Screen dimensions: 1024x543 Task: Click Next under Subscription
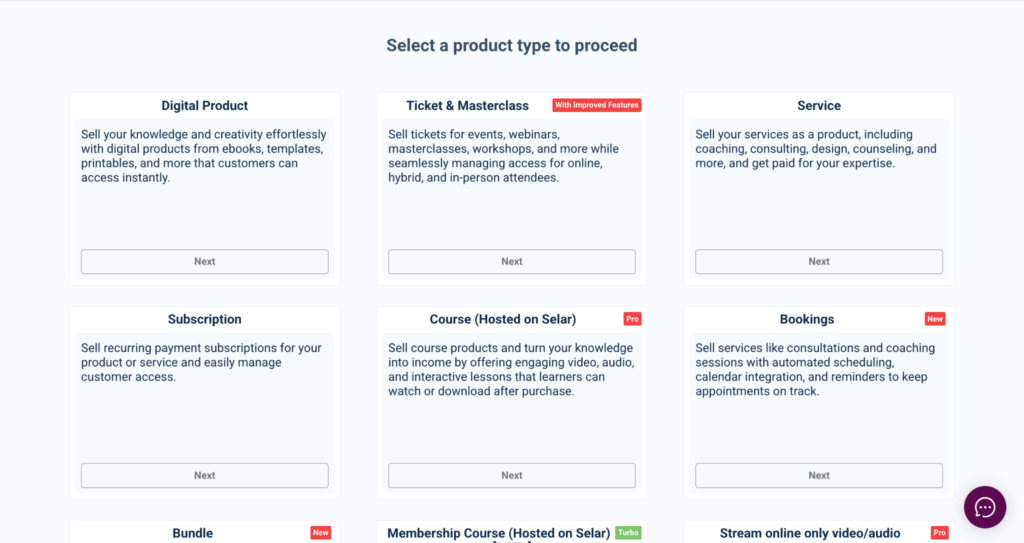[204, 475]
